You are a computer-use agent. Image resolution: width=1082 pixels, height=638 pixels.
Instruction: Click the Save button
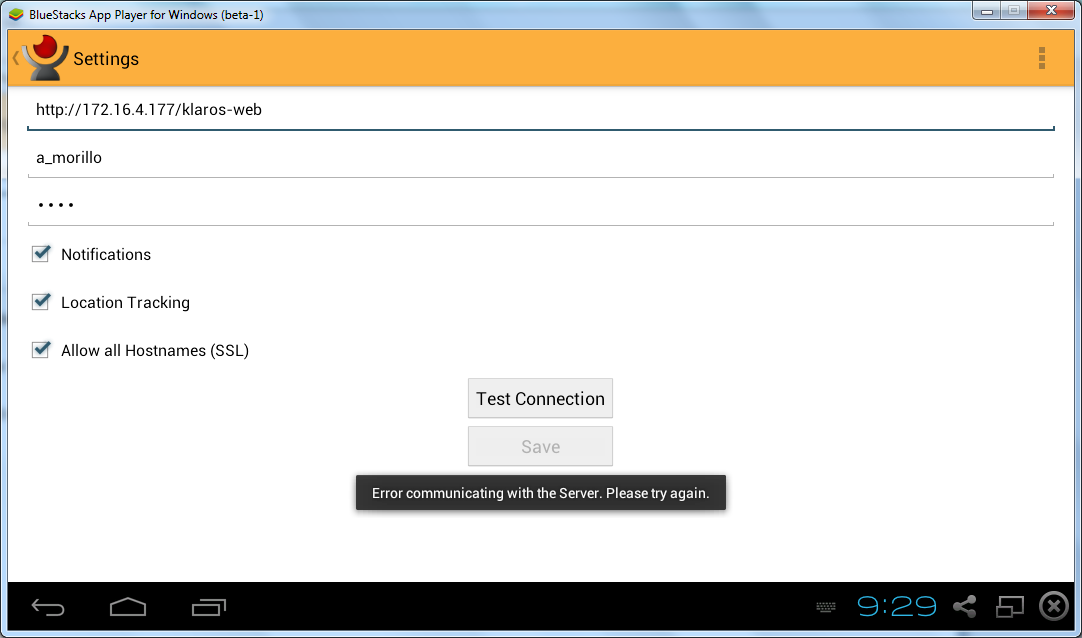tap(540, 447)
